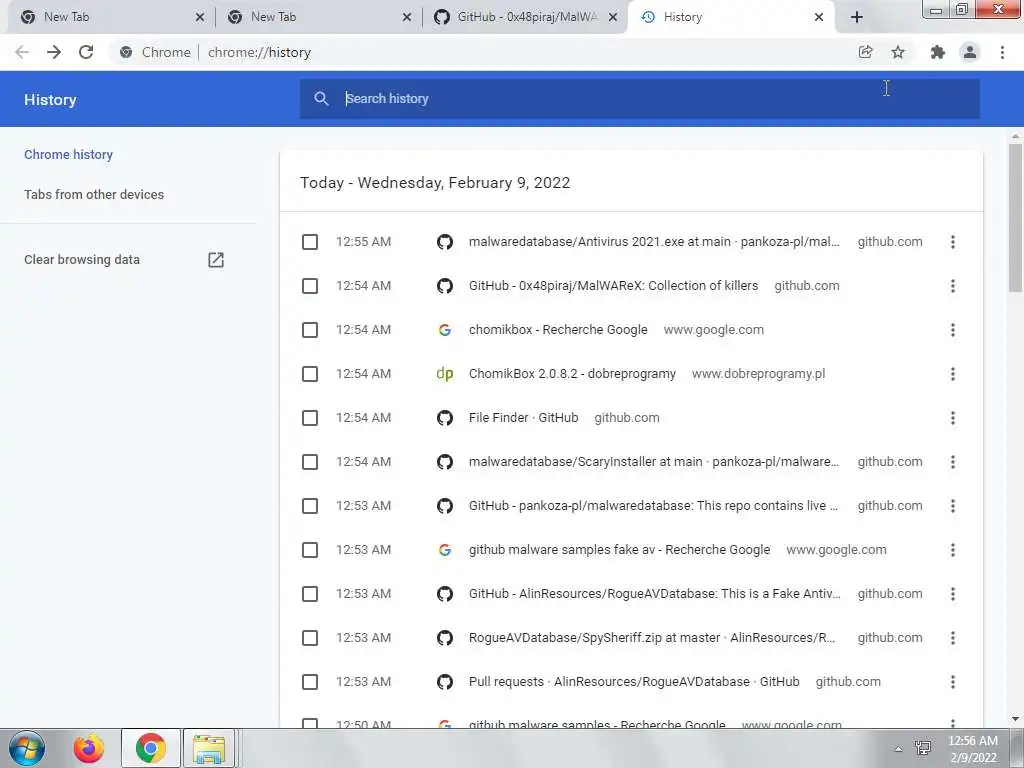Open the Windows Start orb
Screen dimensions: 1024x768
point(27,748)
